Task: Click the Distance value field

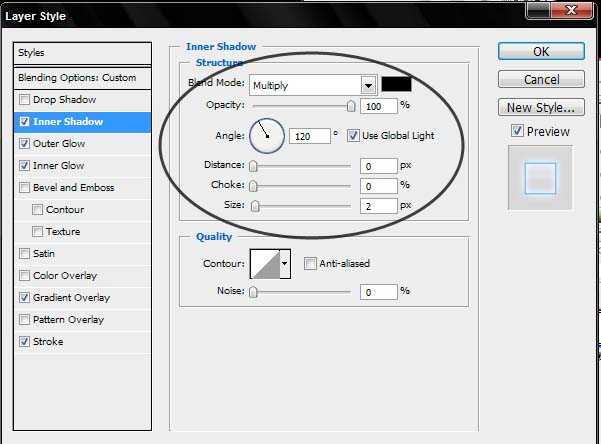Action: coord(379,166)
